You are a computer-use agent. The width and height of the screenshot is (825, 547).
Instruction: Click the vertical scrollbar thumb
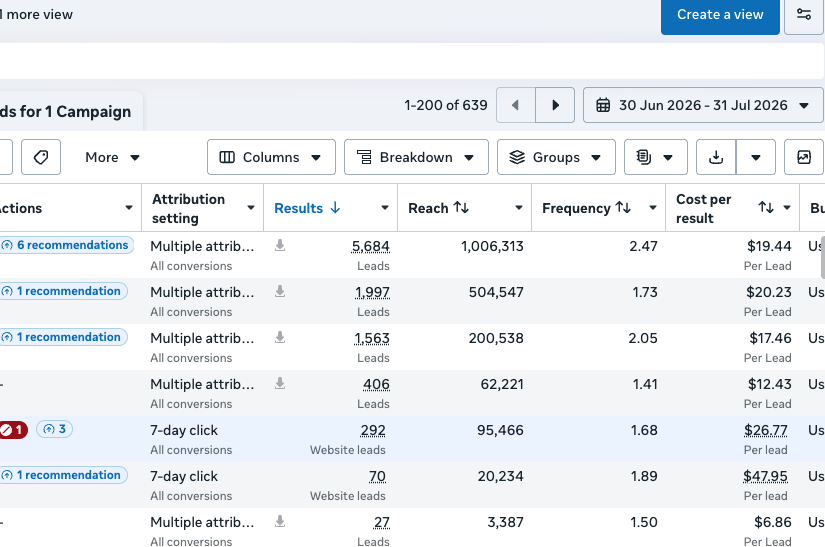(822, 258)
